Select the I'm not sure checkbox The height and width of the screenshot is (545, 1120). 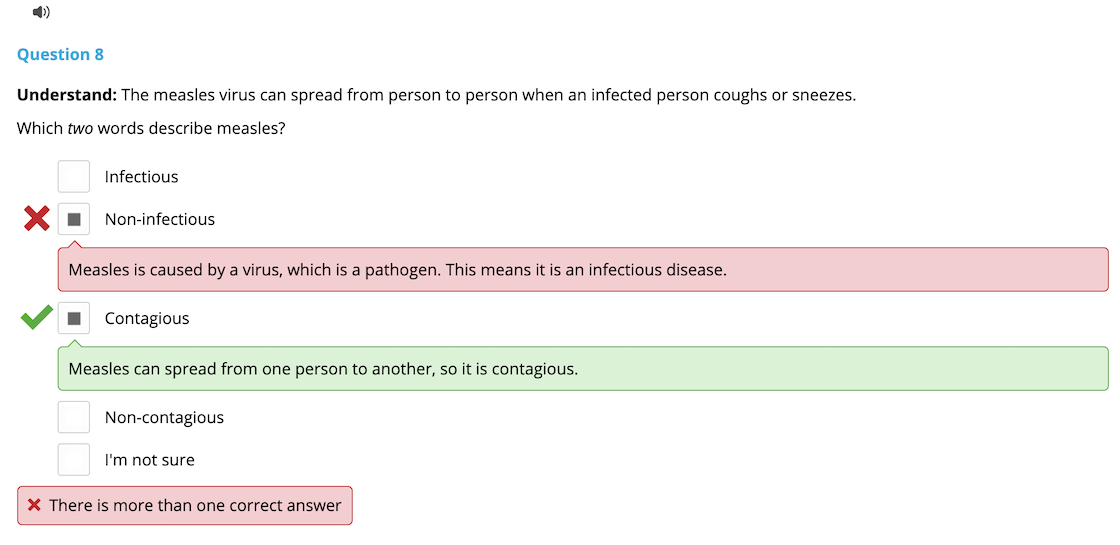(74, 459)
